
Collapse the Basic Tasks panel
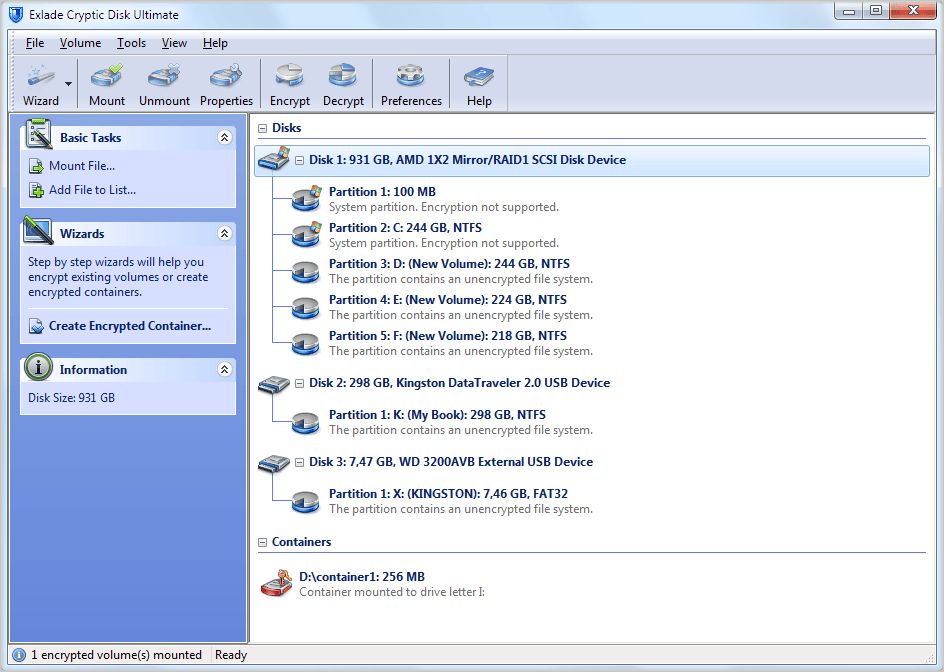[x=224, y=137]
